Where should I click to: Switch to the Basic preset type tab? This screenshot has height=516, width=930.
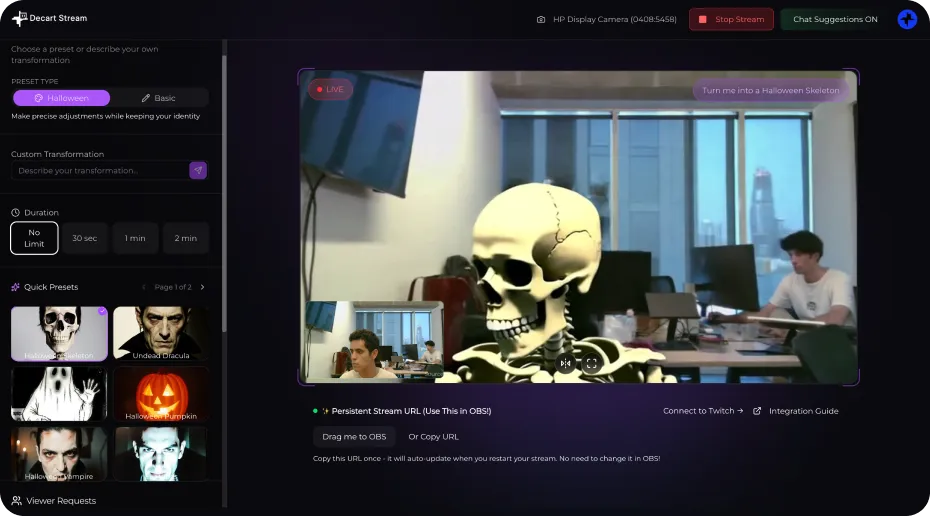pyautogui.click(x=158, y=98)
